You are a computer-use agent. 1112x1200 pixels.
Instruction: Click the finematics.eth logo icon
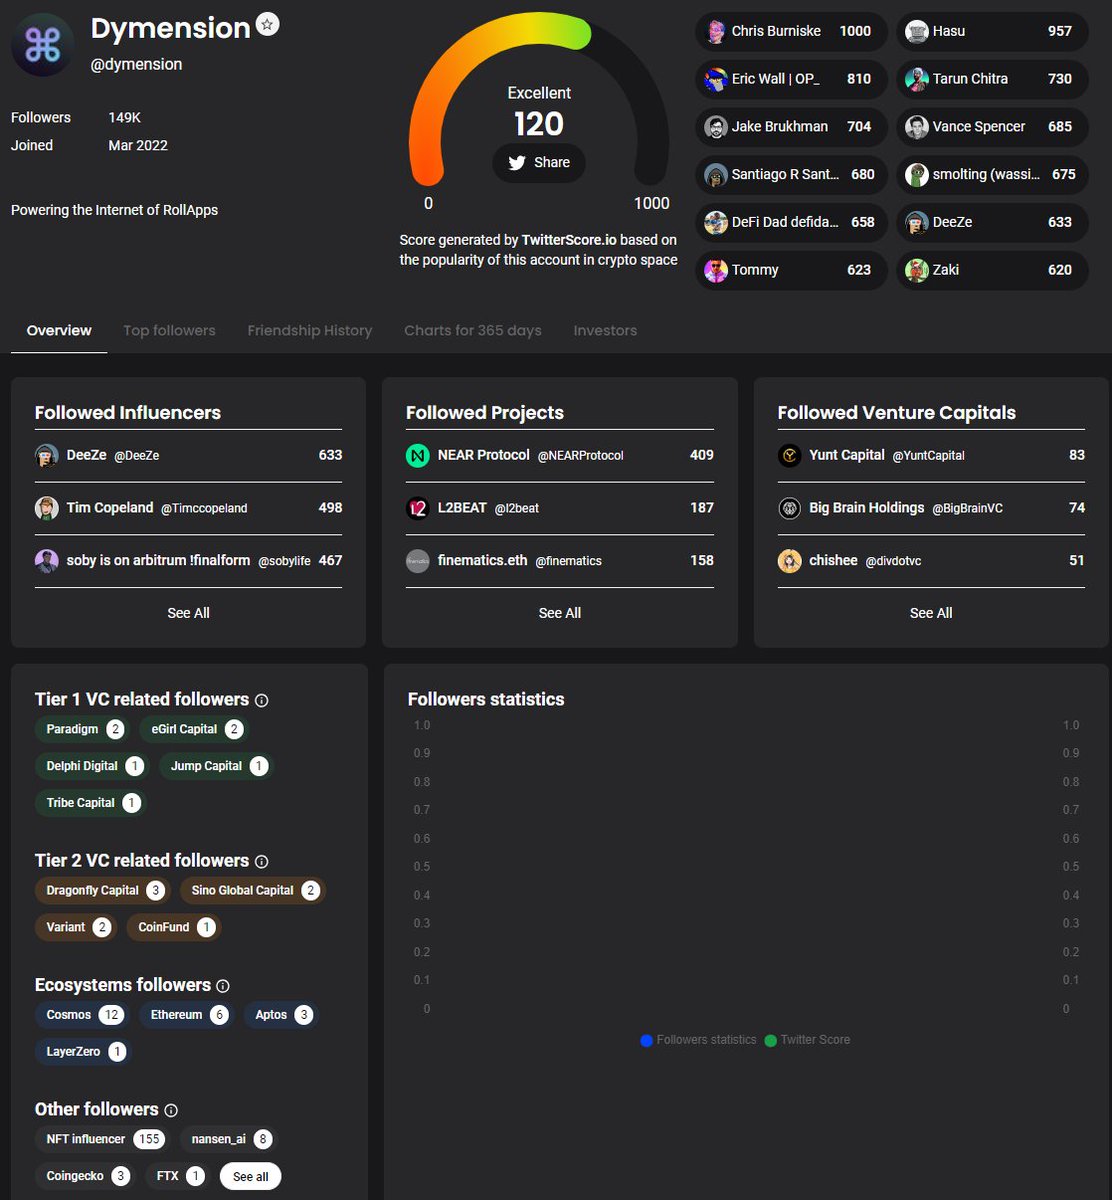point(418,561)
